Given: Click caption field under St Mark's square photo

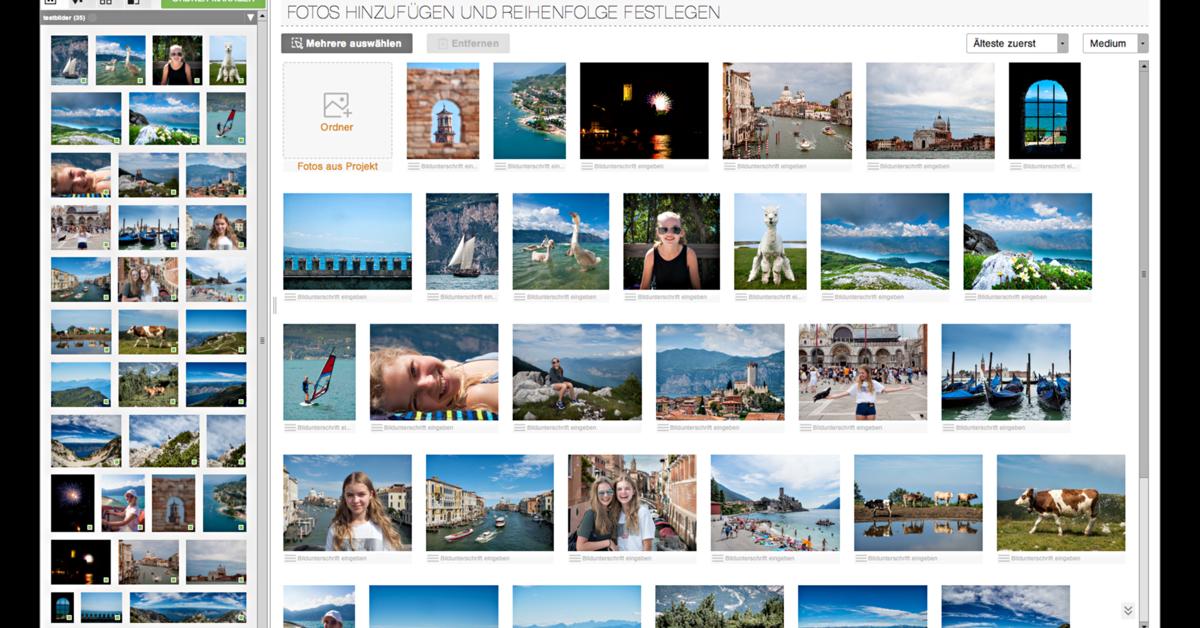Looking at the screenshot, I should [869, 427].
